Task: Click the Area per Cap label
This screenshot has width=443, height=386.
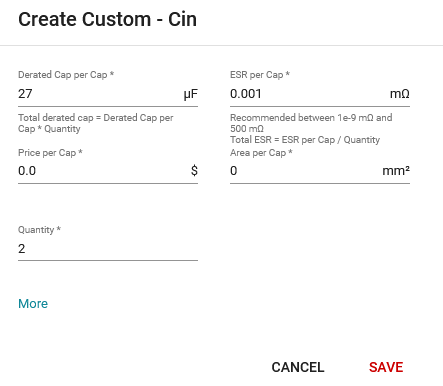Action: (x=261, y=153)
